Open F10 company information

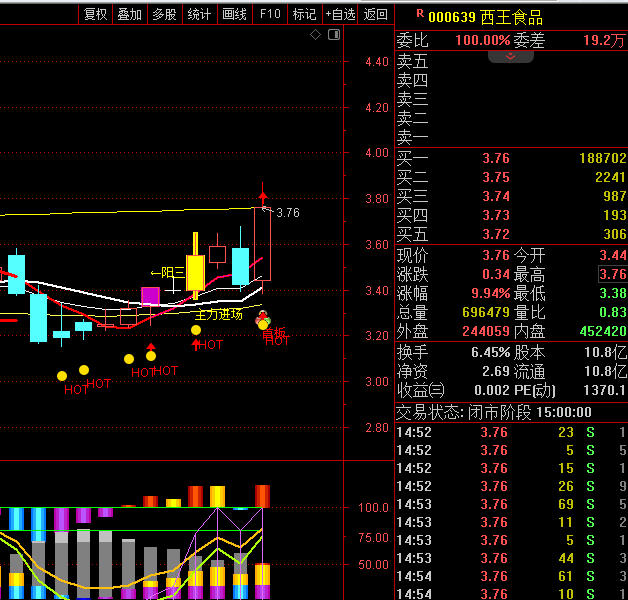270,14
